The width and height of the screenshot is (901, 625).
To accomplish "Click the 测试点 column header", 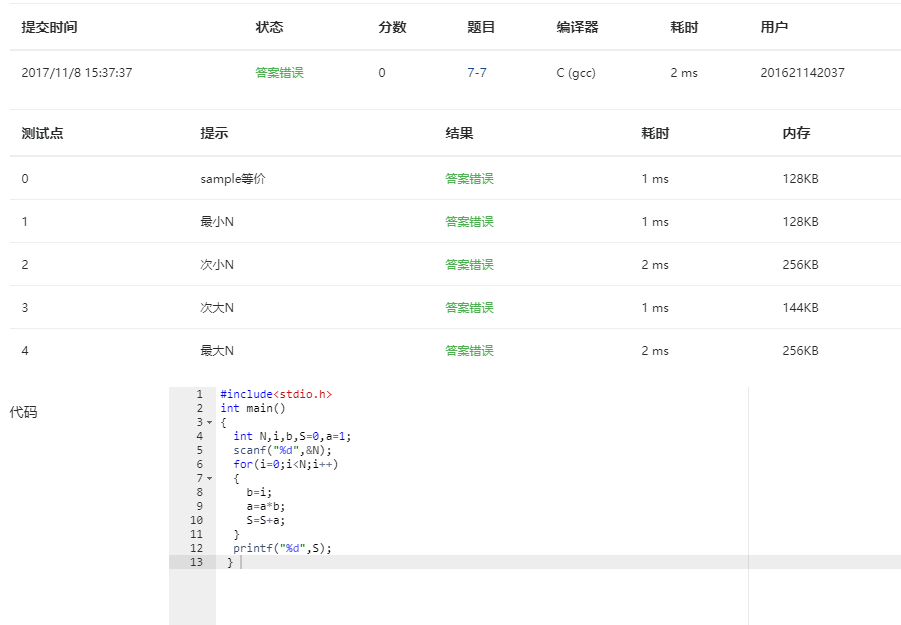I will pos(43,133).
